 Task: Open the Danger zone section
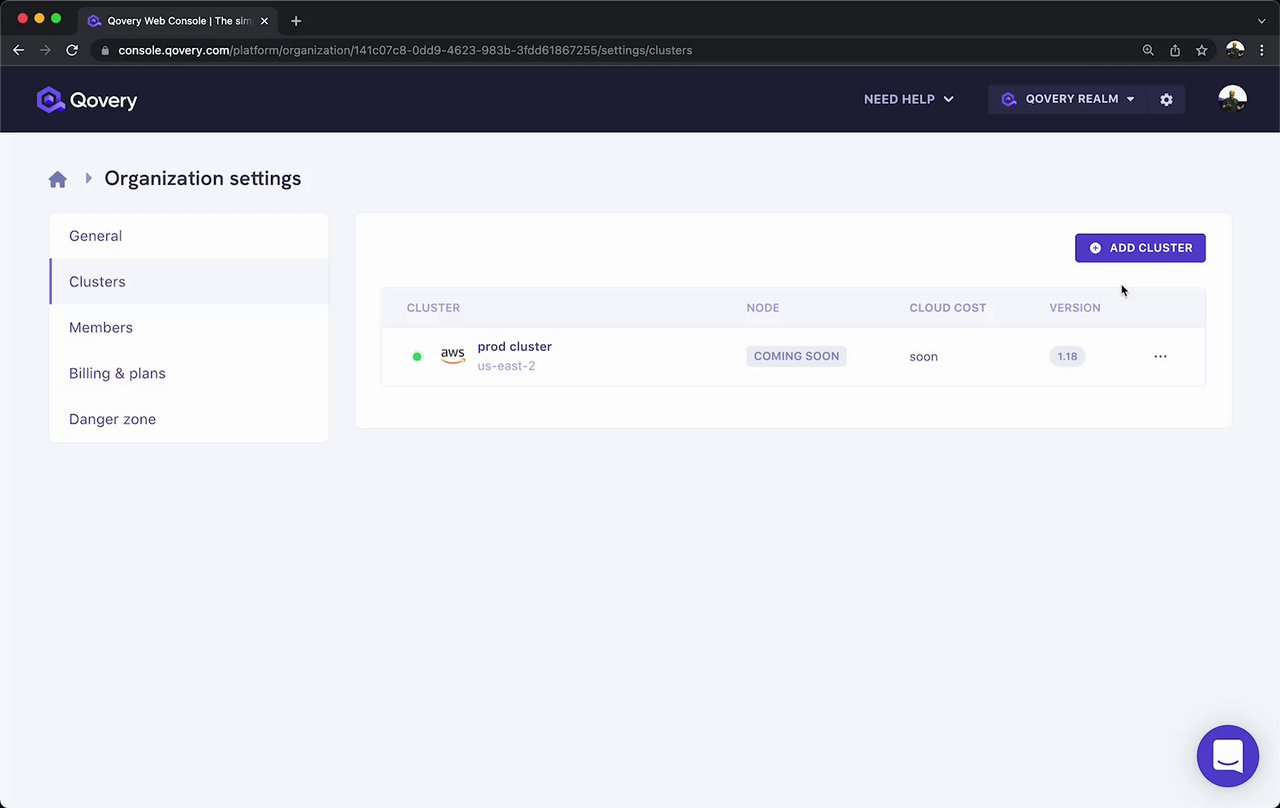point(112,420)
